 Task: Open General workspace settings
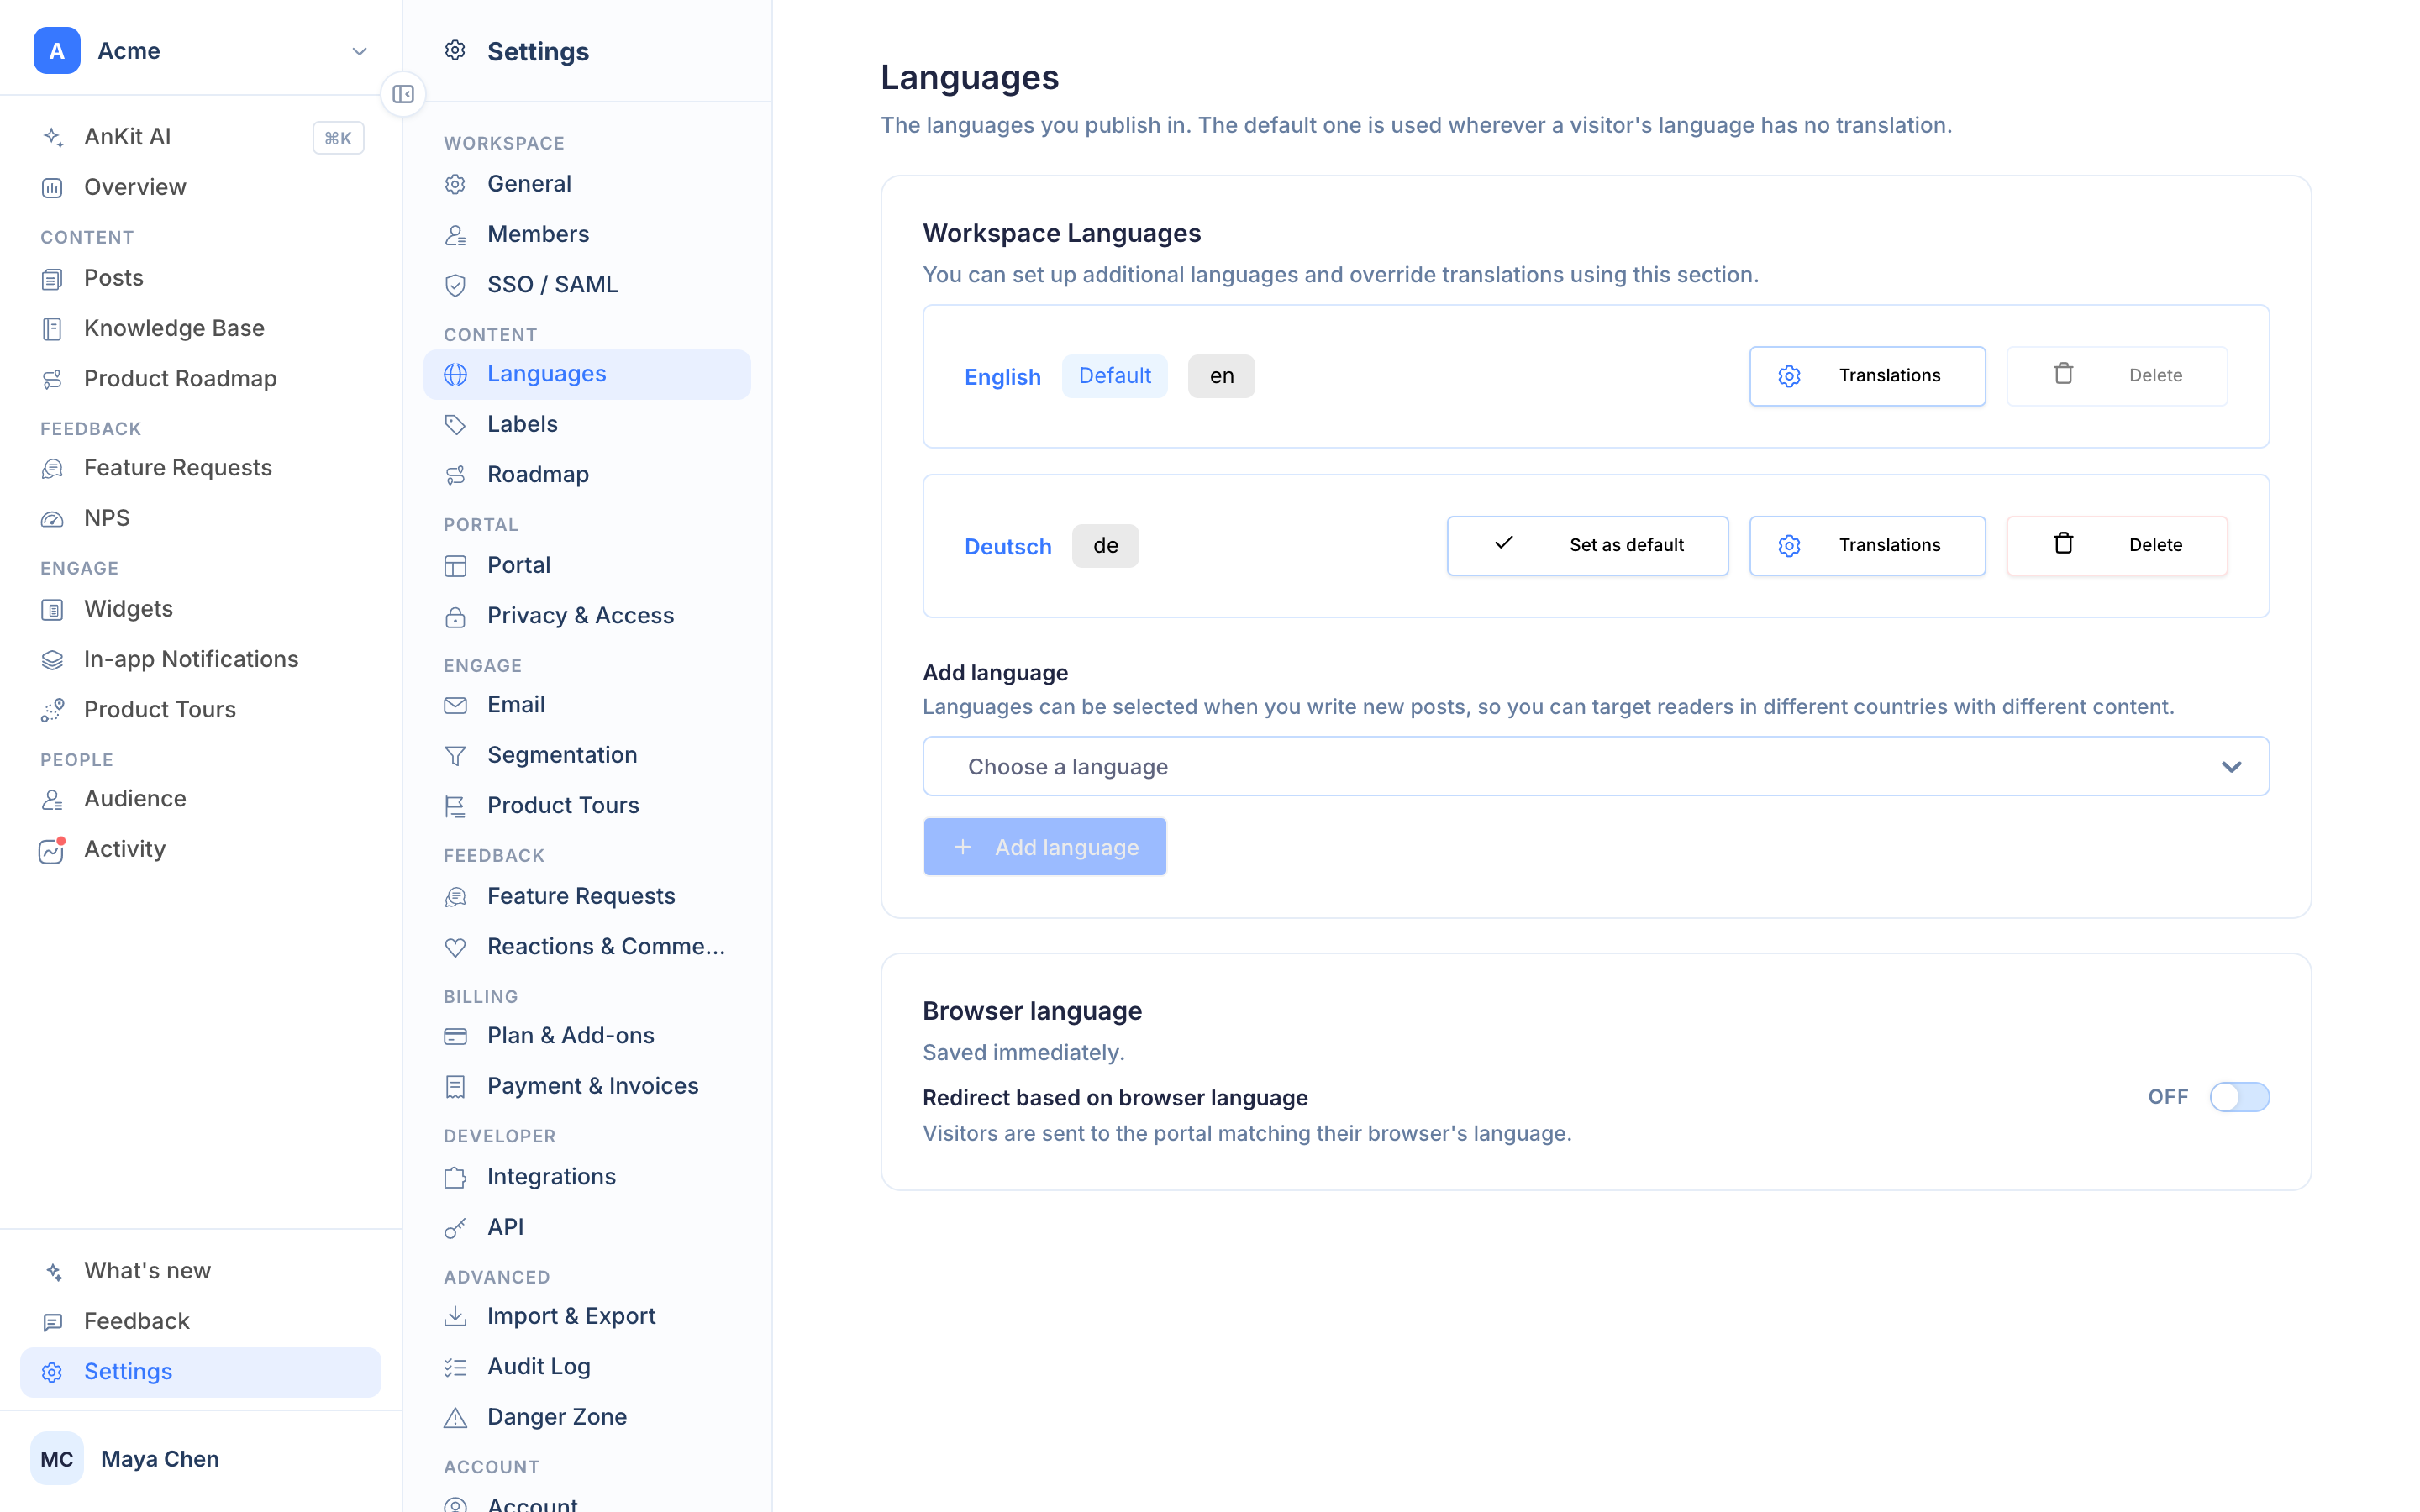pyautogui.click(x=587, y=184)
